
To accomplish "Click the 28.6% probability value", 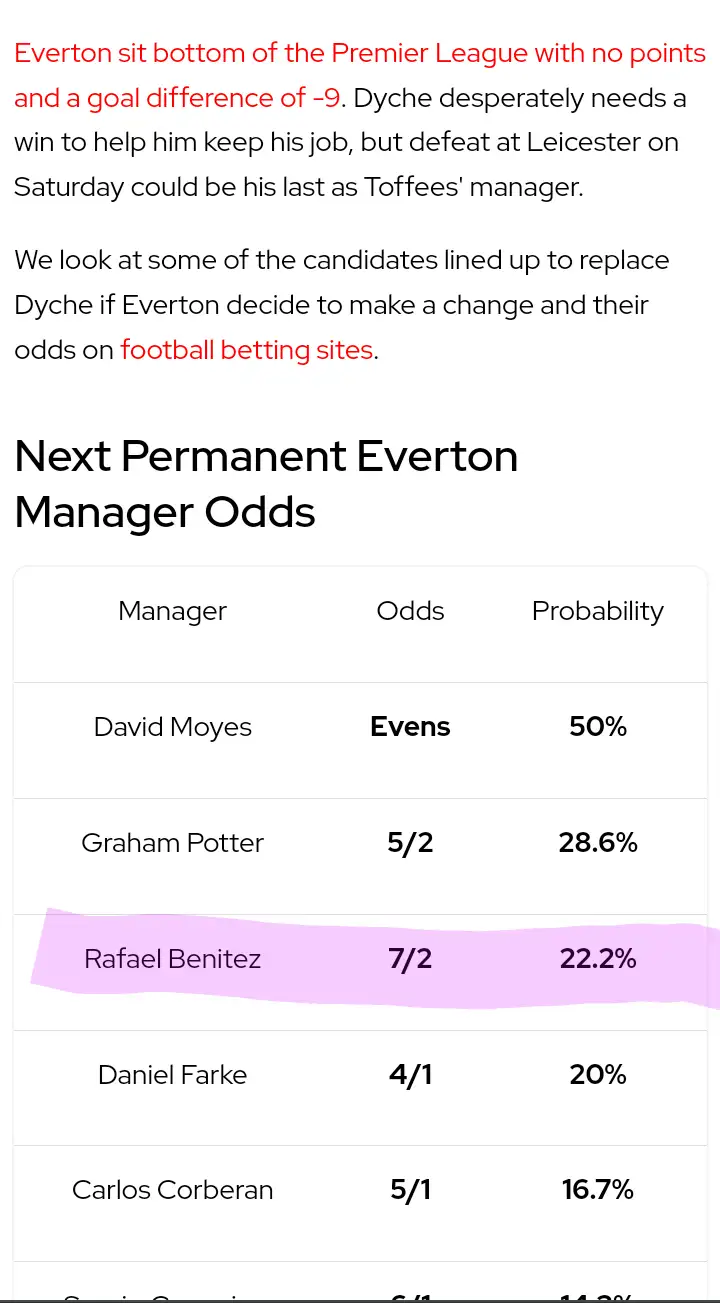I will pyautogui.click(x=597, y=843).
